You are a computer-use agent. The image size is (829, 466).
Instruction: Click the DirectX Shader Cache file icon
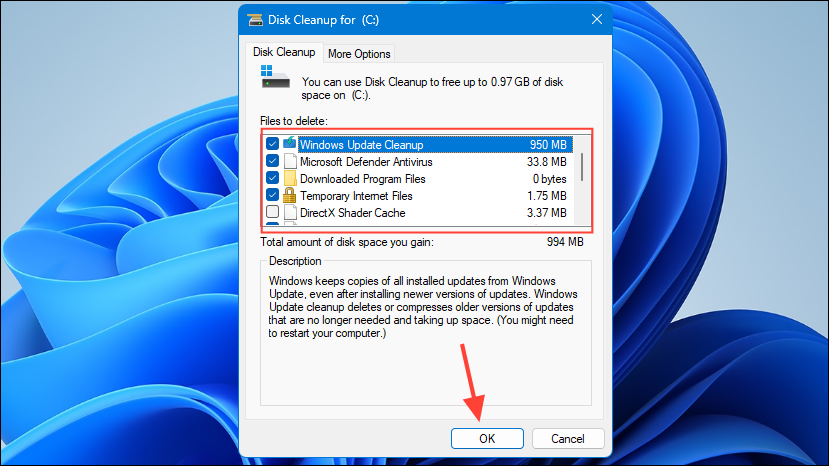point(290,212)
